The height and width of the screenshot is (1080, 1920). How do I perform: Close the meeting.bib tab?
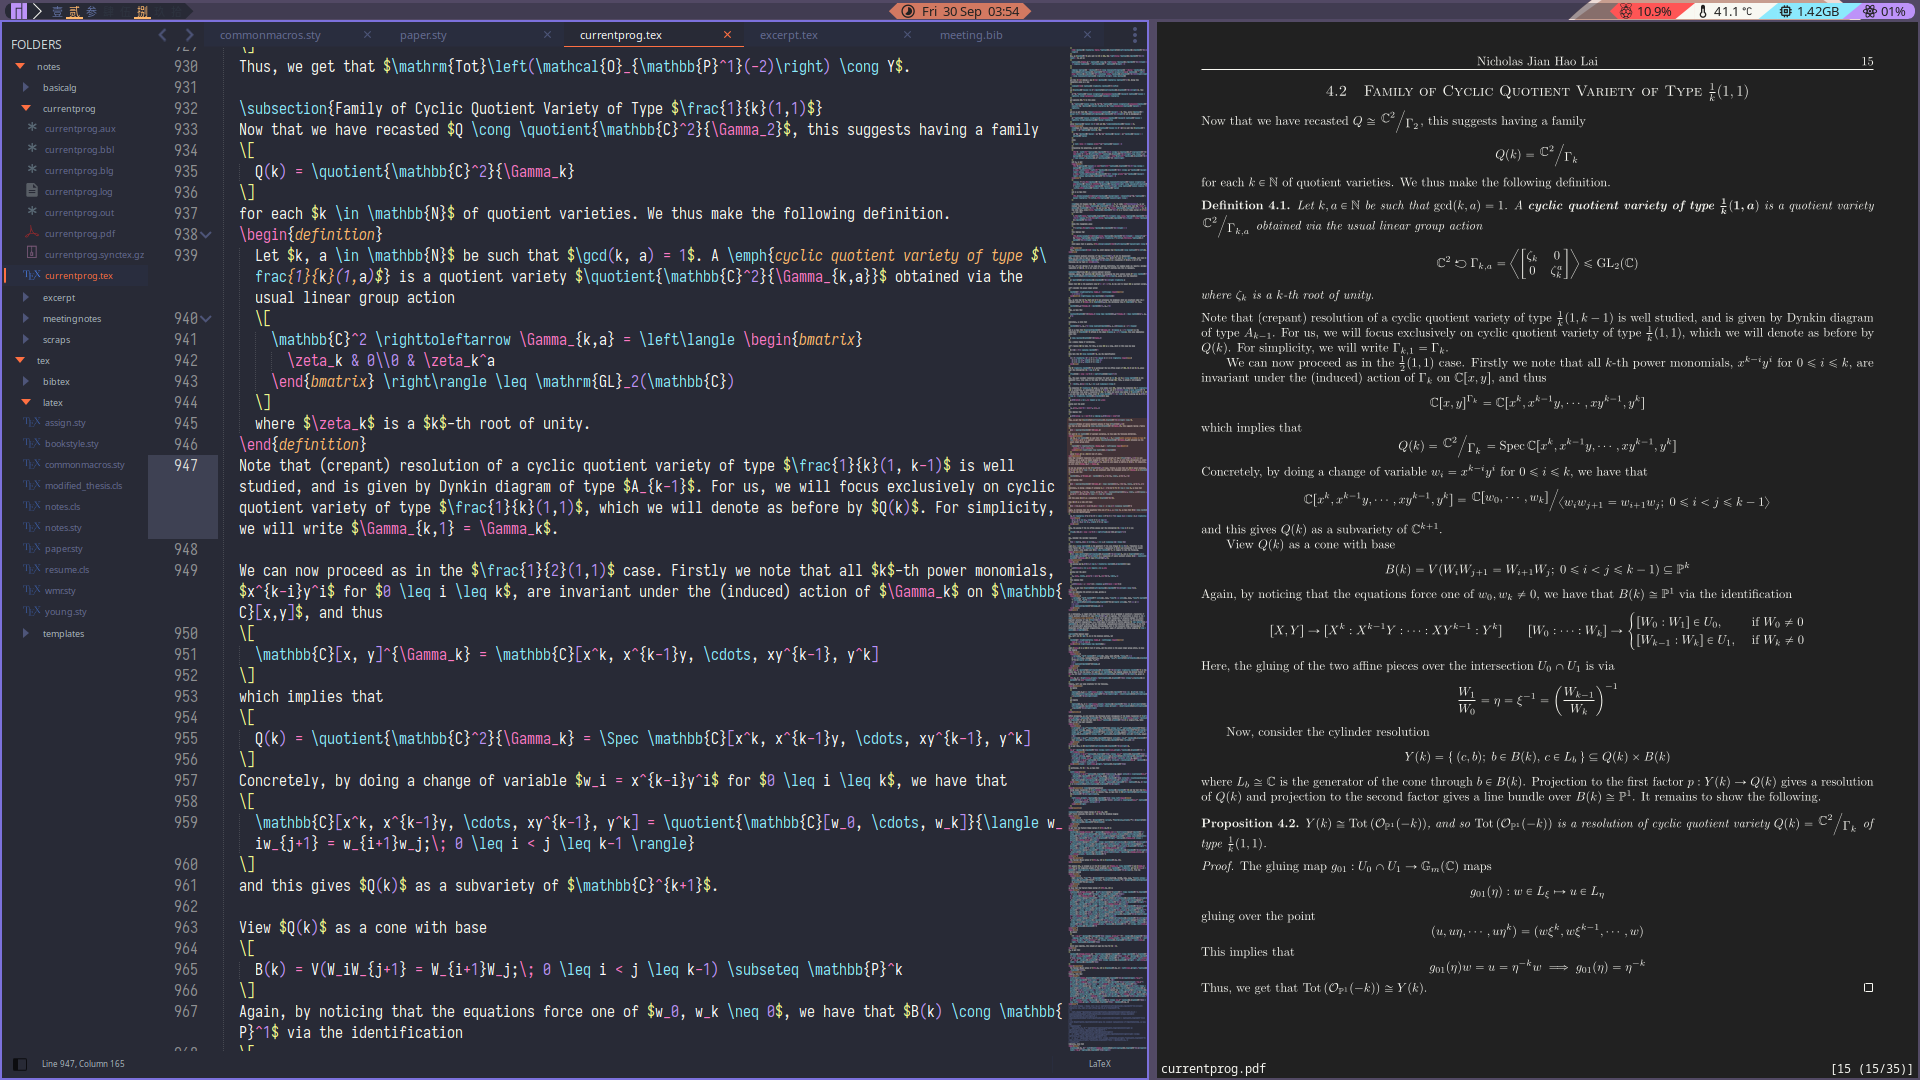pyautogui.click(x=1087, y=35)
